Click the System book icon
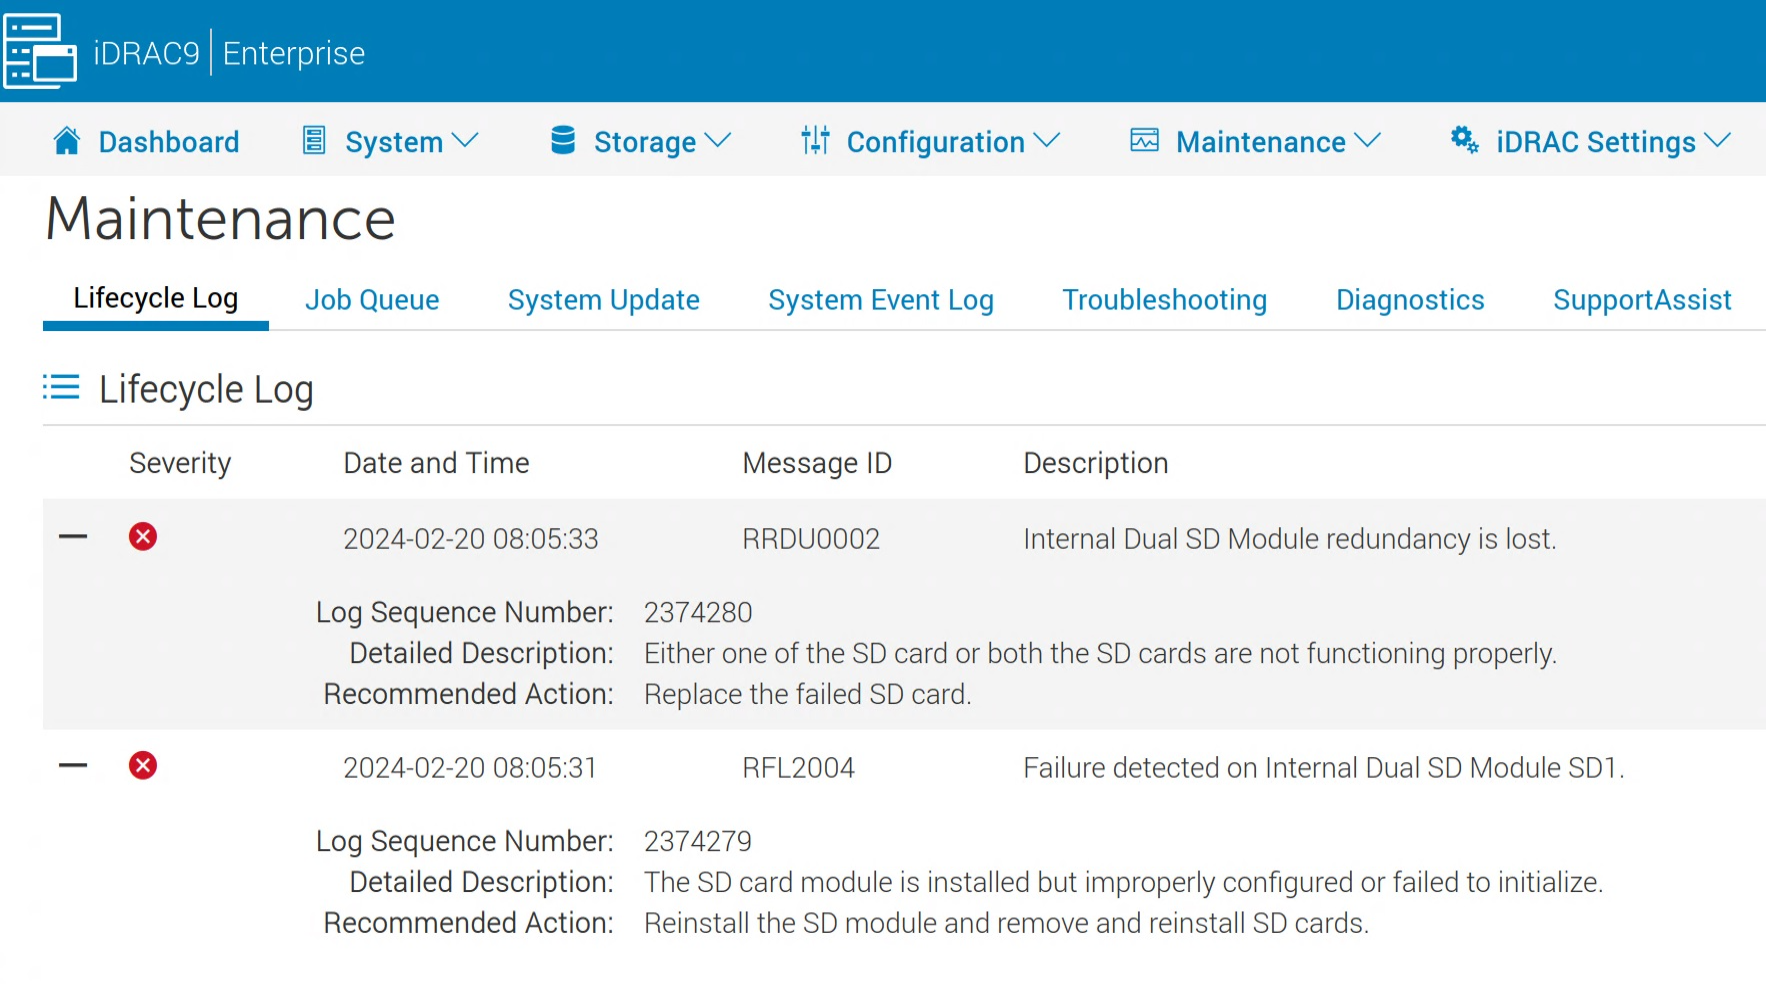Viewport: 1766px width, 984px height. (313, 141)
